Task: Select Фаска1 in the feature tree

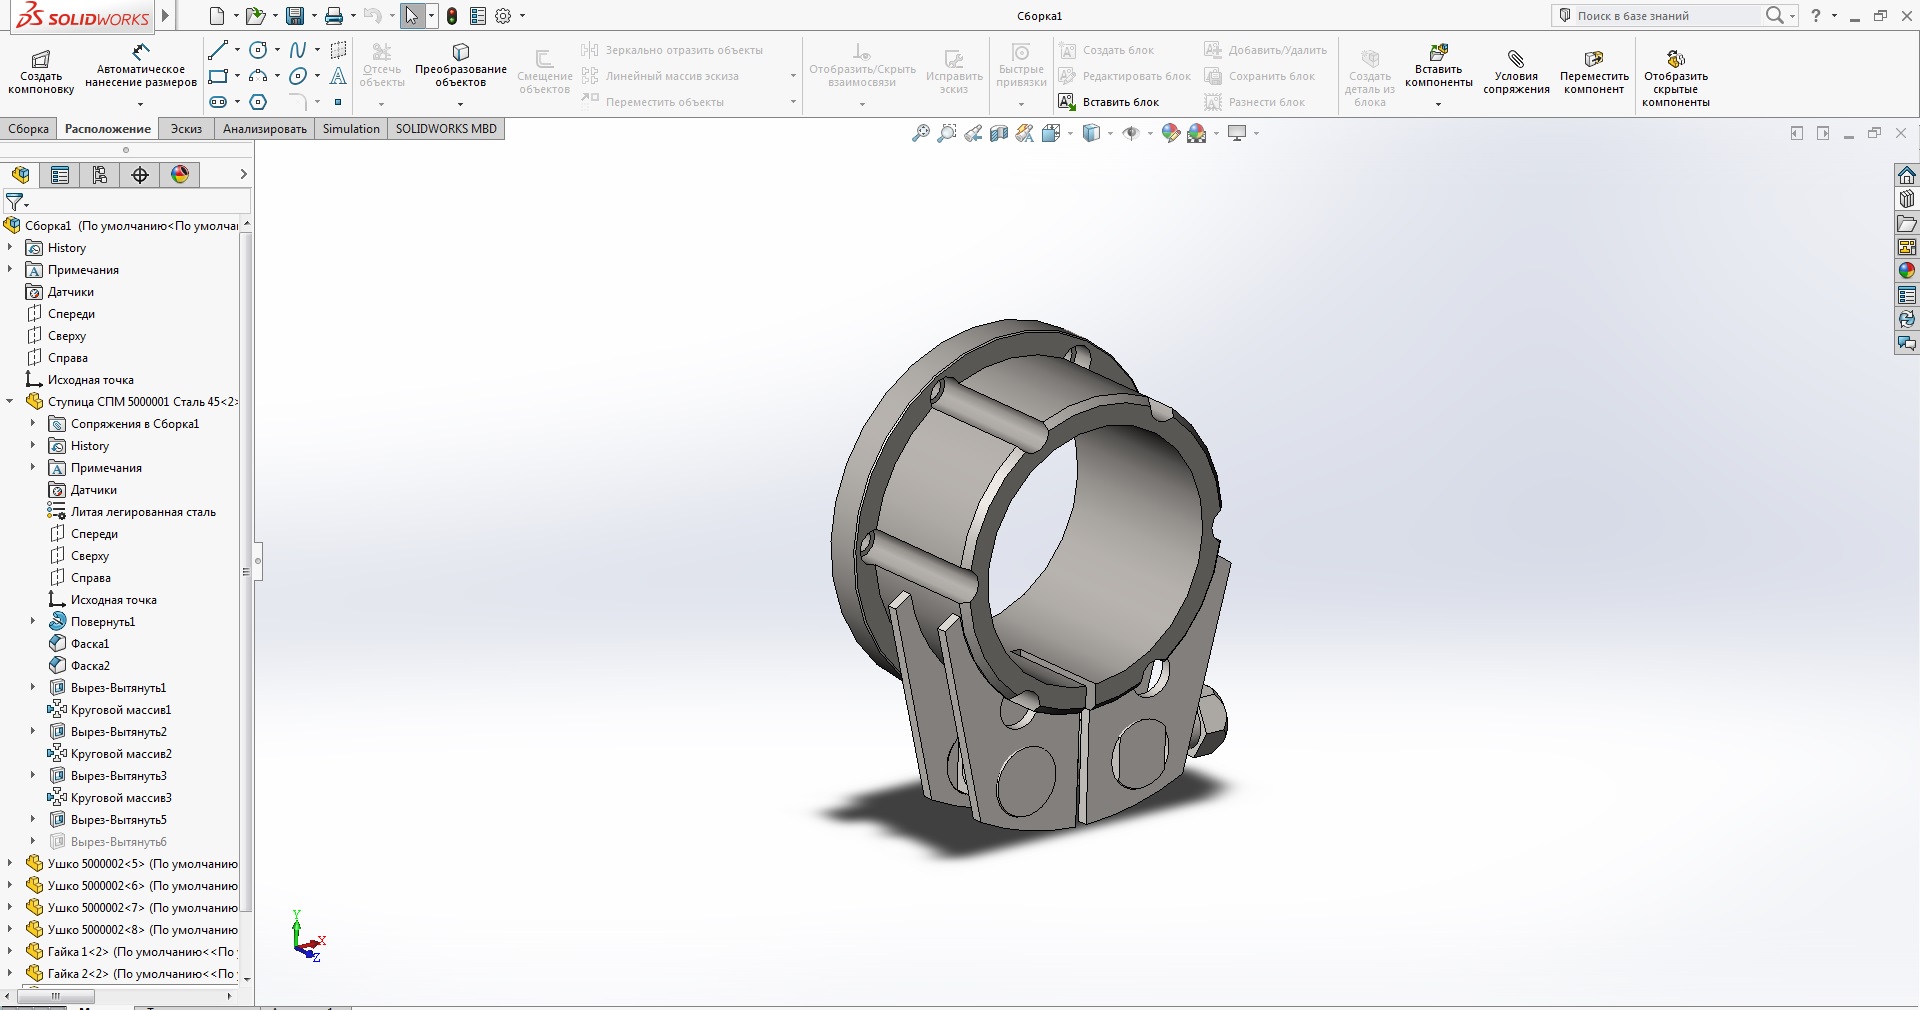Action: pos(90,644)
